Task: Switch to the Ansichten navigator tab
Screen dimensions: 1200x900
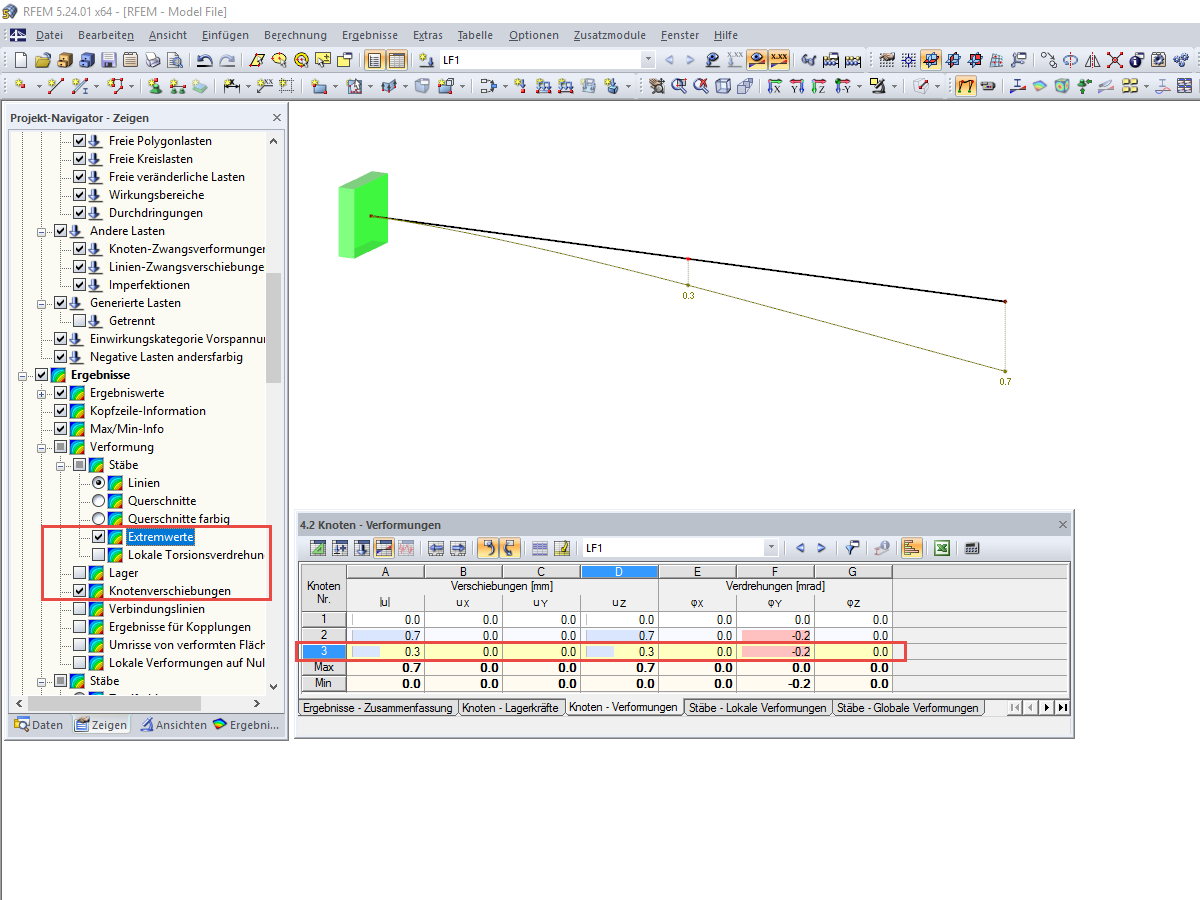Action: (x=173, y=725)
